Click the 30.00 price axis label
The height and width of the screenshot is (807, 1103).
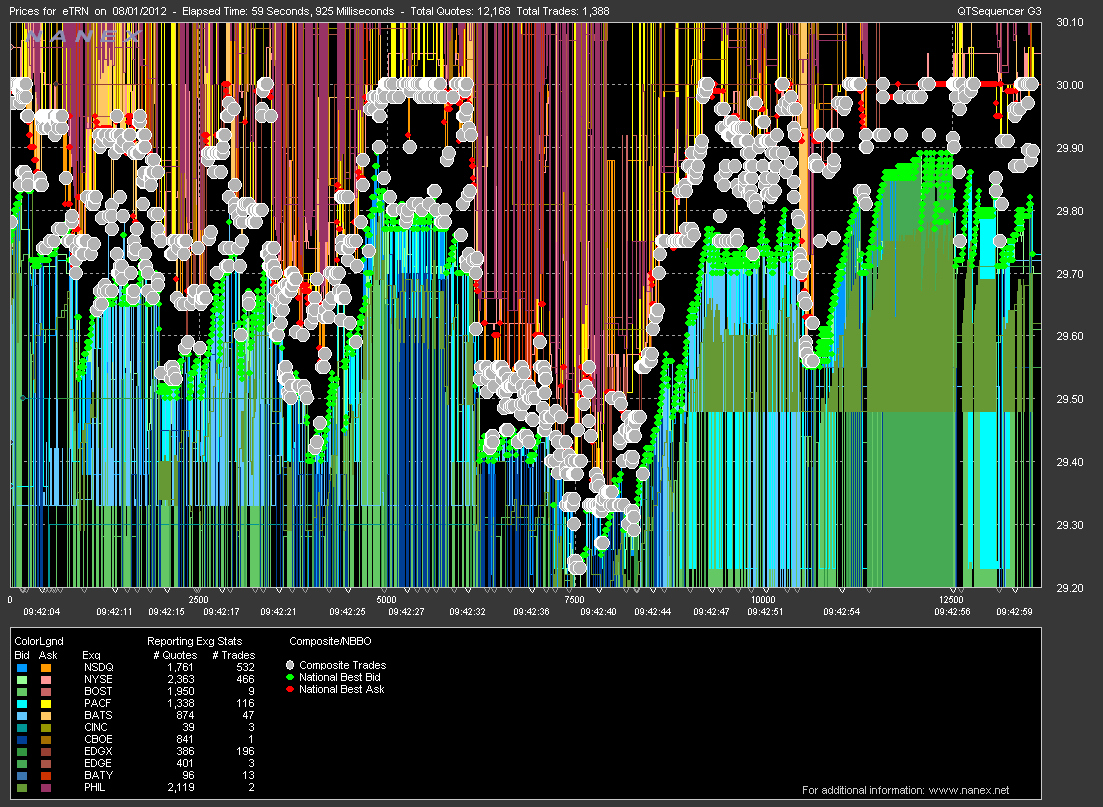click(1070, 85)
